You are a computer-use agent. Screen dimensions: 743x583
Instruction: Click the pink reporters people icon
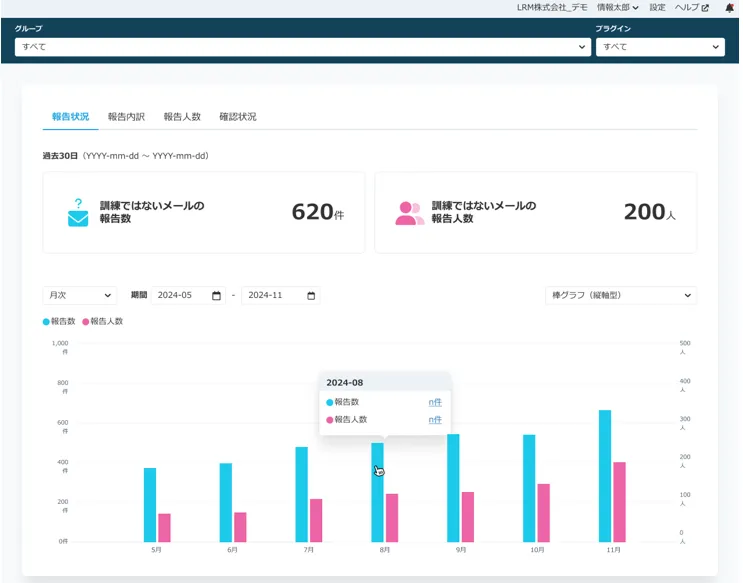[409, 212]
